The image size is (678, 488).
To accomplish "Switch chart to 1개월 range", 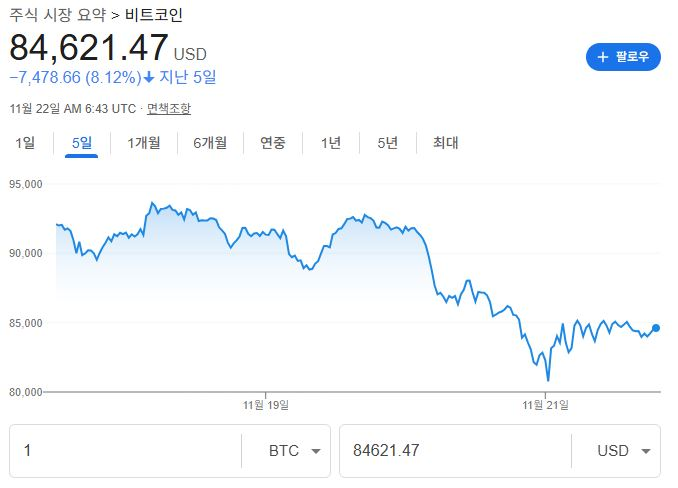I will [144, 143].
